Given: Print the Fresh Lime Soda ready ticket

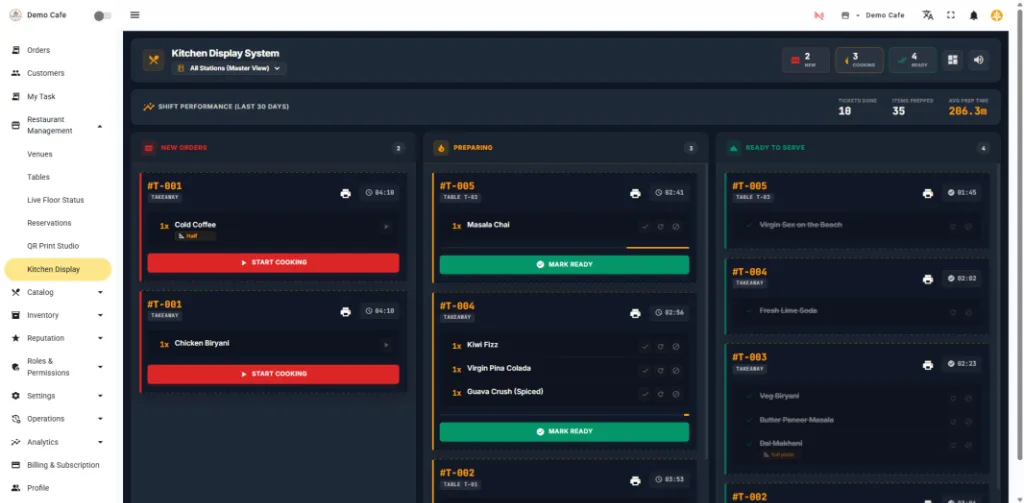Looking at the screenshot, I should 927,279.
